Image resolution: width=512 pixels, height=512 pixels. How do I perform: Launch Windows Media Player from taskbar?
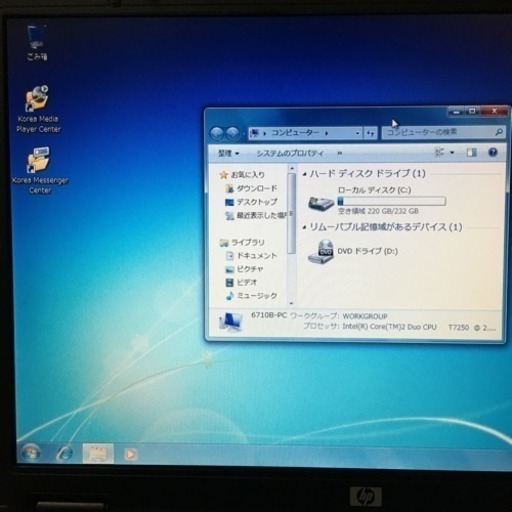[130, 454]
